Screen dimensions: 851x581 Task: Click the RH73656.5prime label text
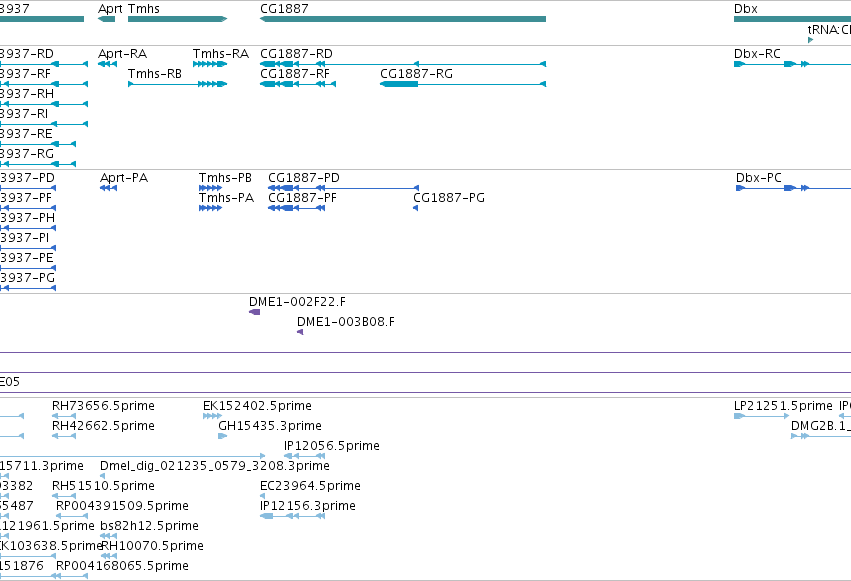(103, 406)
